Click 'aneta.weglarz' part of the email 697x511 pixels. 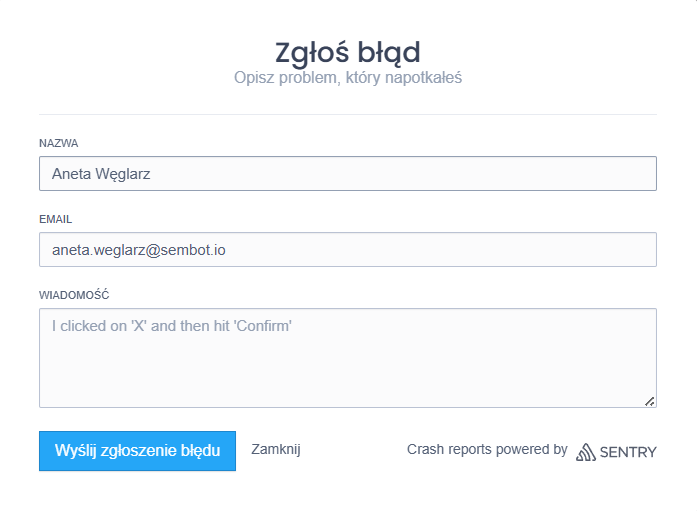click(98, 250)
